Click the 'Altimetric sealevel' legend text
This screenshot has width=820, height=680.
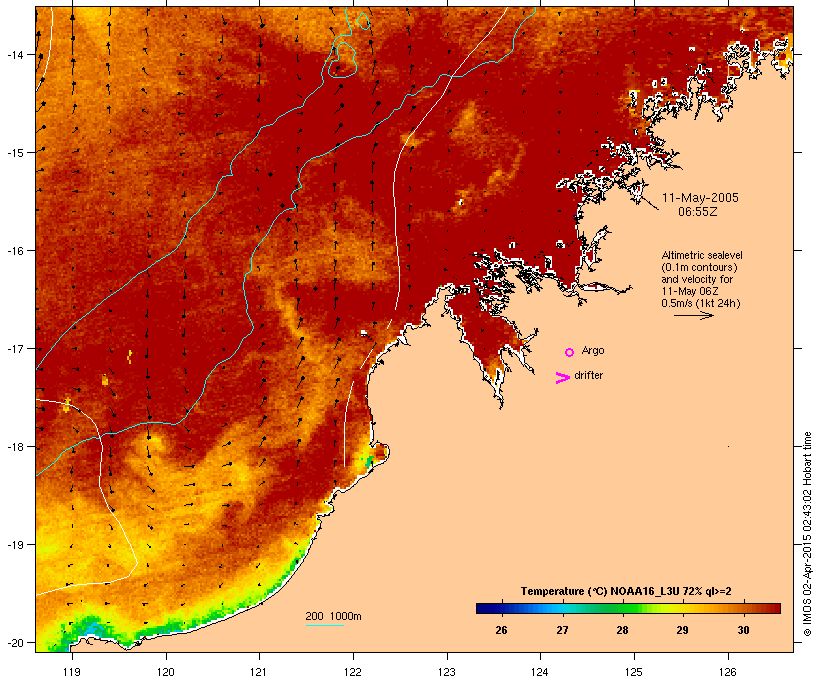point(702,255)
